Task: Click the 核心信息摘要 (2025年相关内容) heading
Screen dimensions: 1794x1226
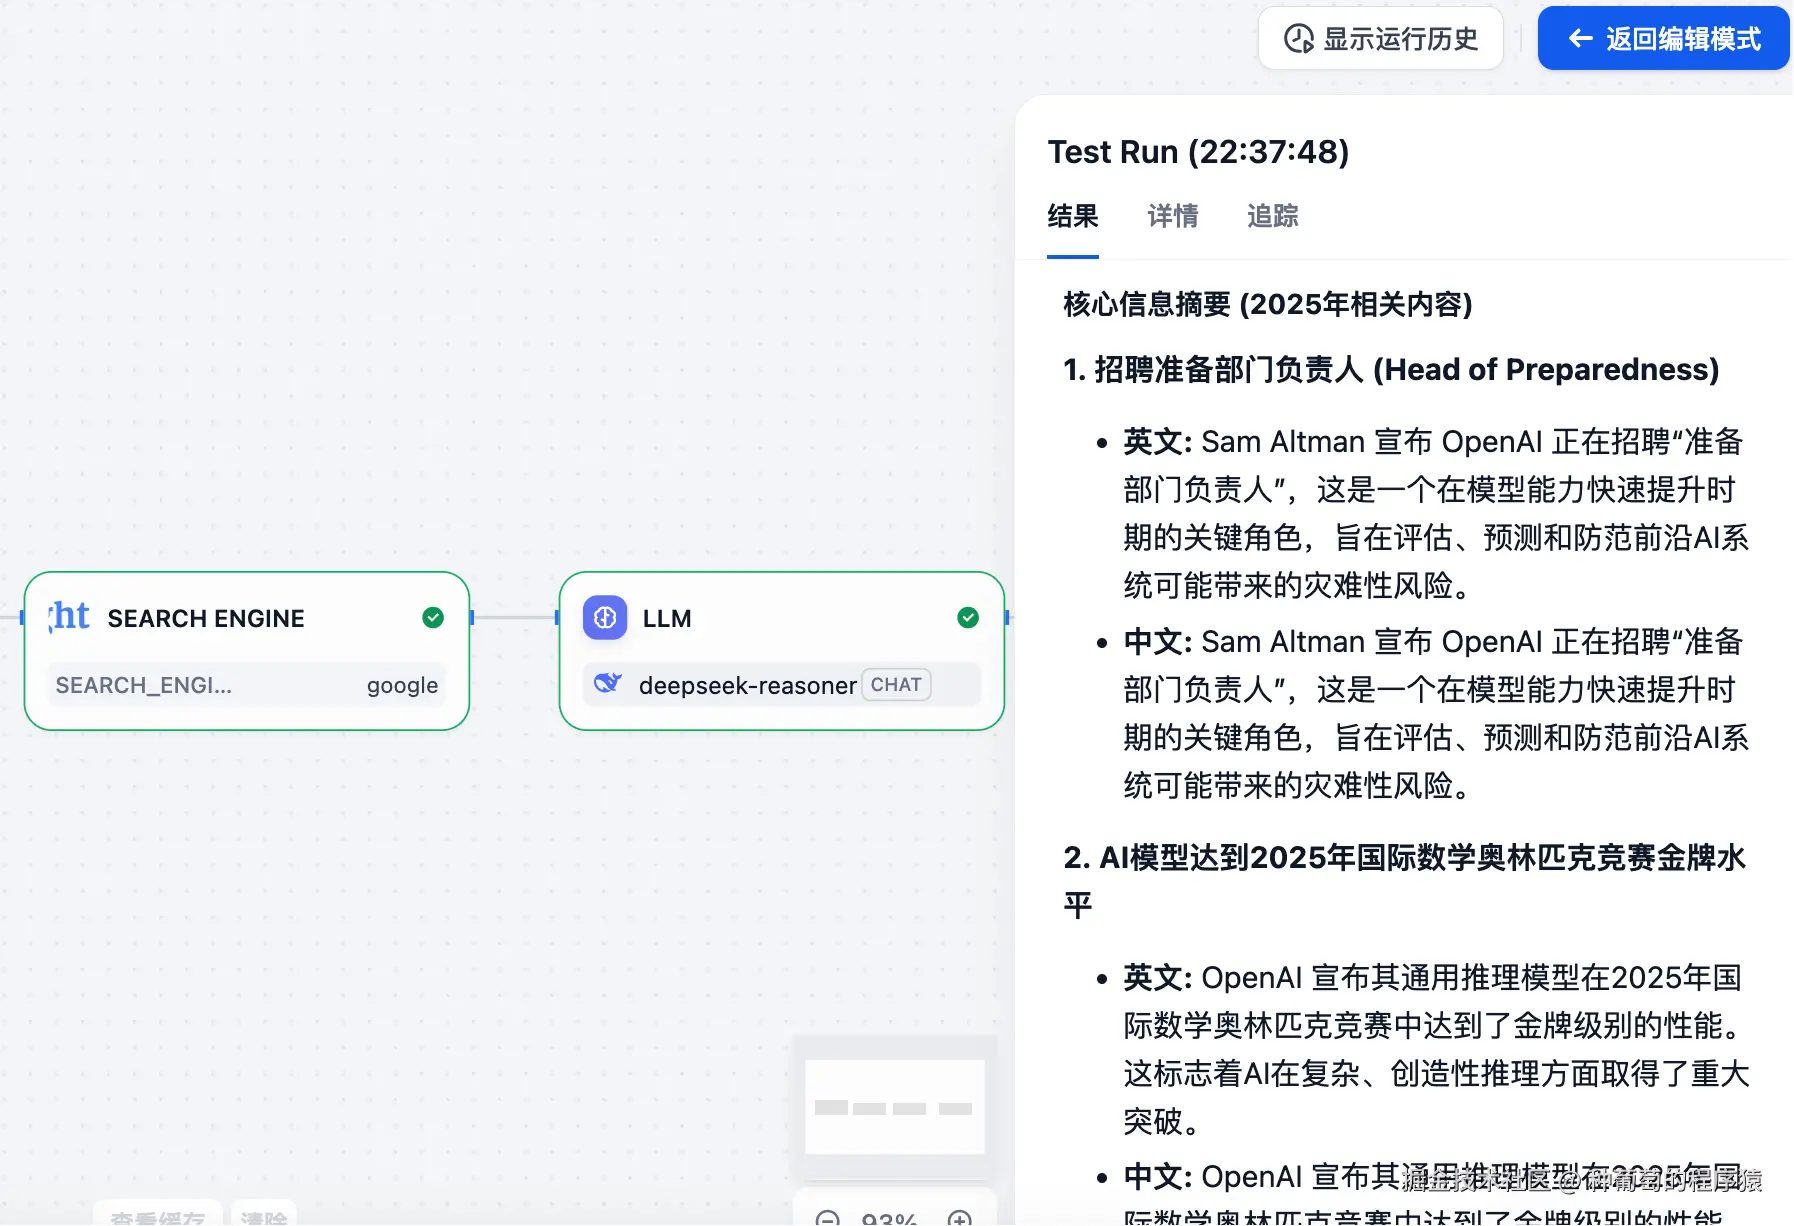Action: [1267, 304]
